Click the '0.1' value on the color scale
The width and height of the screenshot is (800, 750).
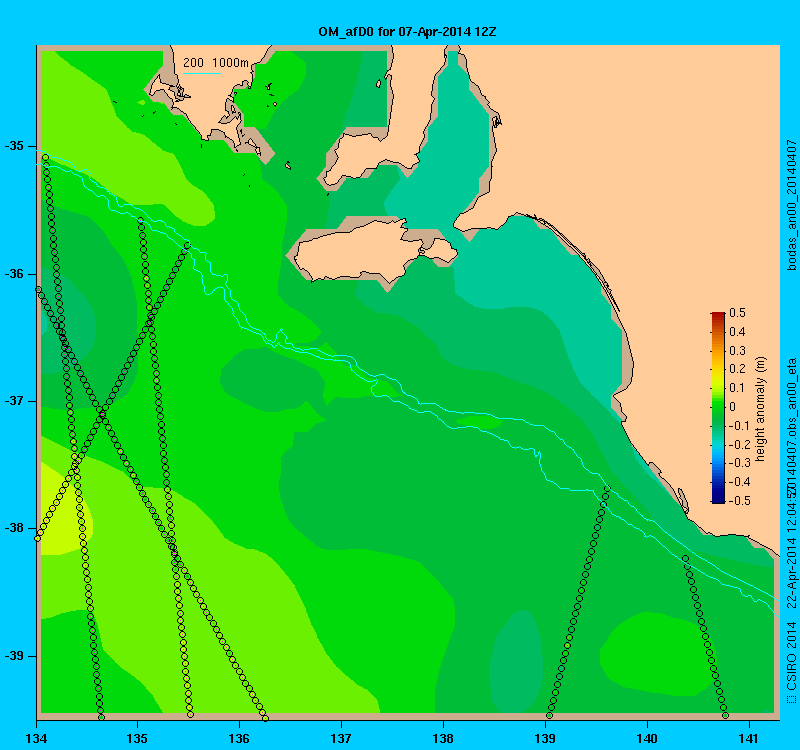[x=738, y=388]
